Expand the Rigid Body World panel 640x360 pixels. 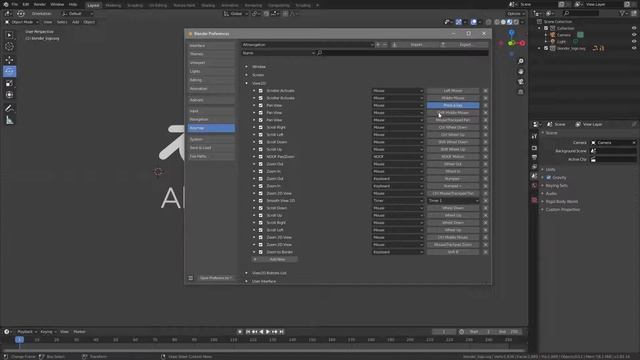[562, 202]
